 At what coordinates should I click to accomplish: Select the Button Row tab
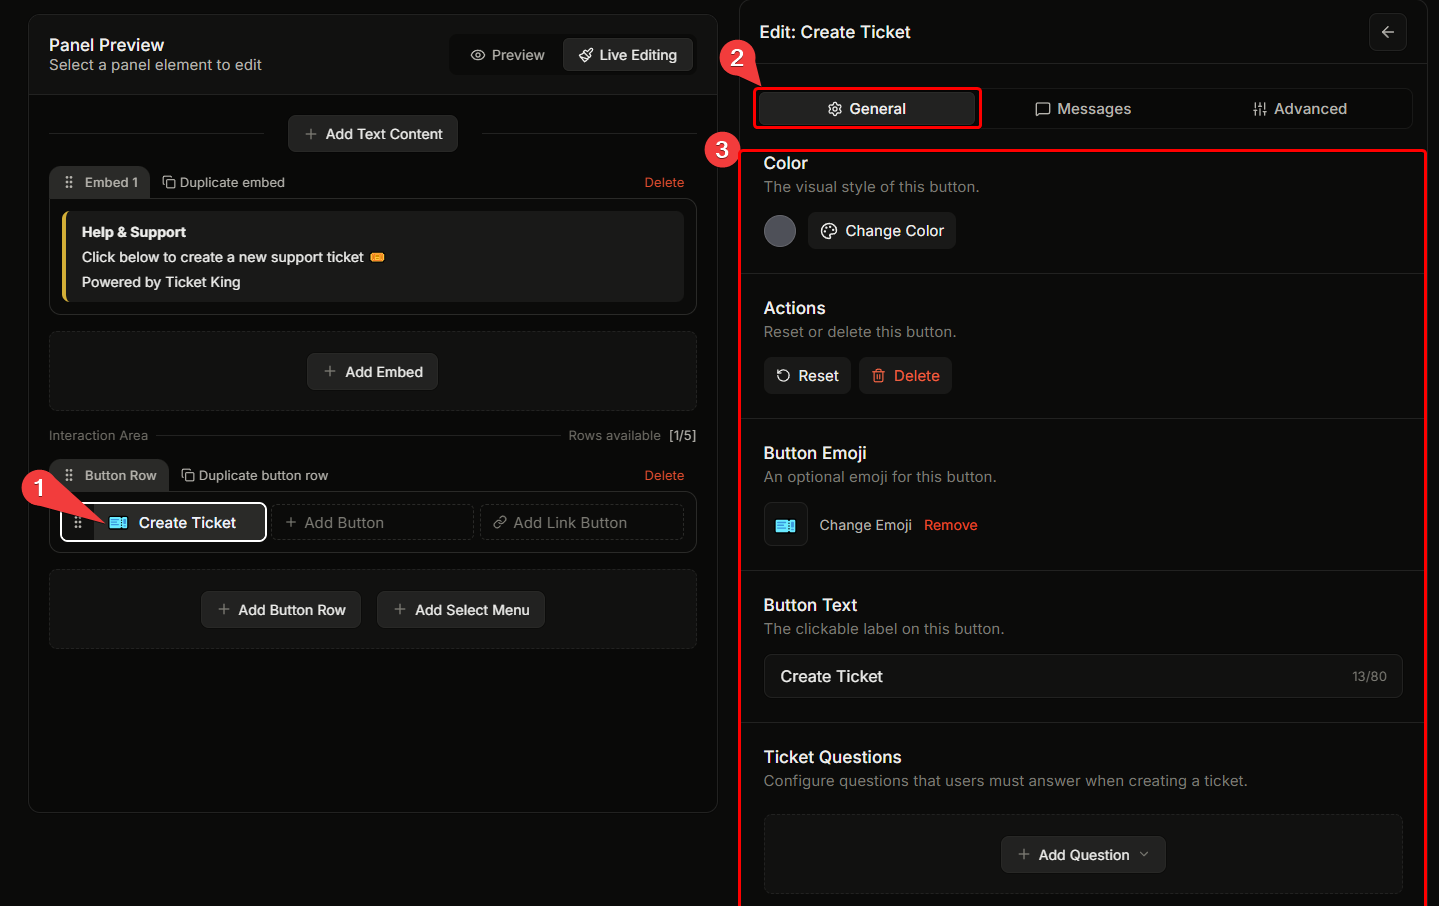click(109, 475)
